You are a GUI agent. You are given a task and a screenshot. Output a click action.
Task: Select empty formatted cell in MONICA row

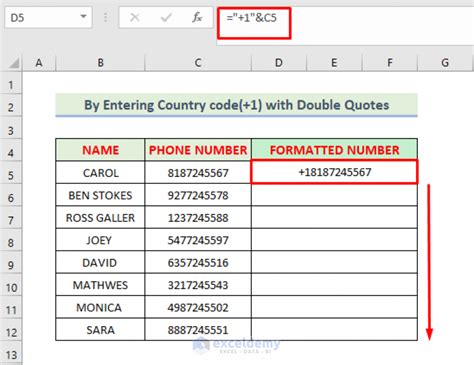click(334, 307)
